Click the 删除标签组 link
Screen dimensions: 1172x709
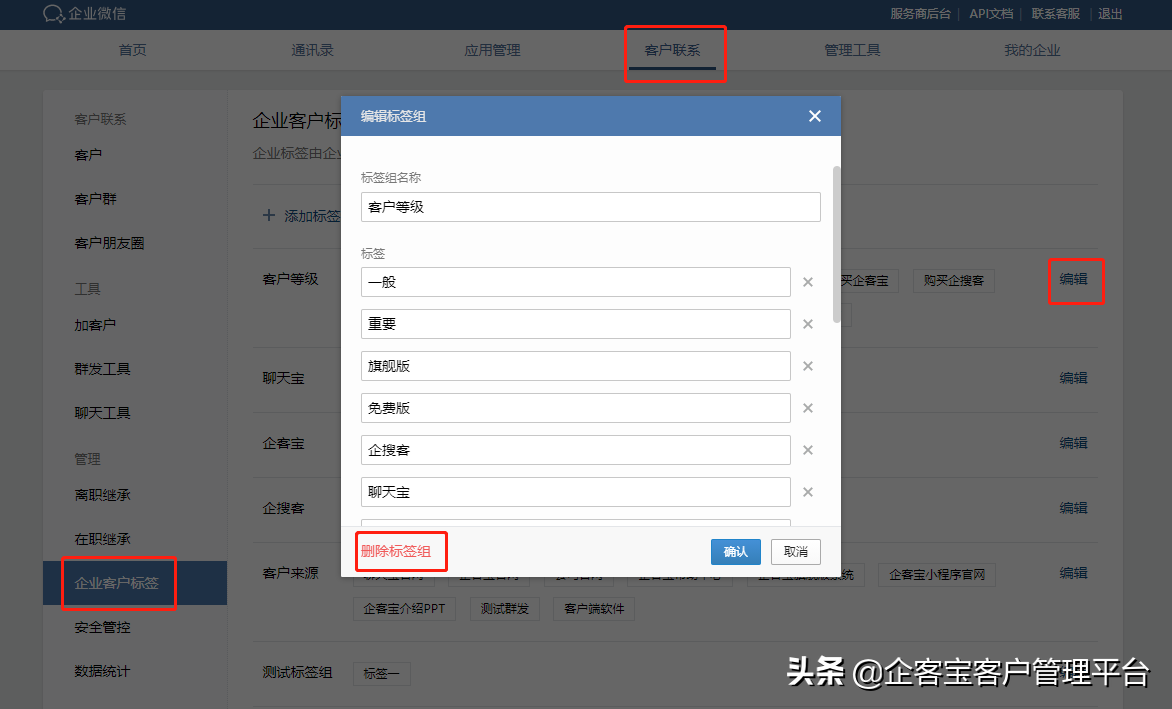396,551
